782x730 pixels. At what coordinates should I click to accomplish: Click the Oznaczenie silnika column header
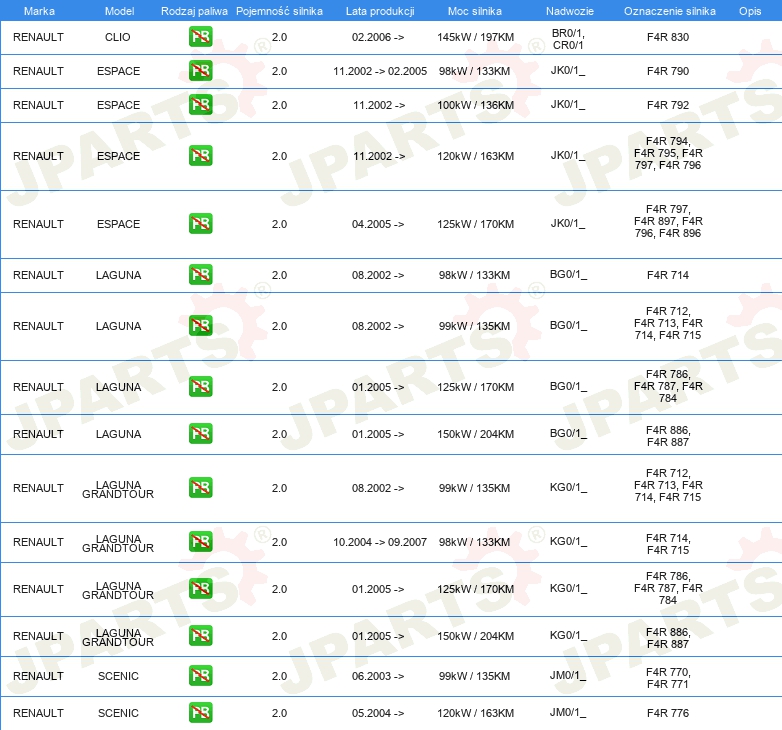(669, 11)
